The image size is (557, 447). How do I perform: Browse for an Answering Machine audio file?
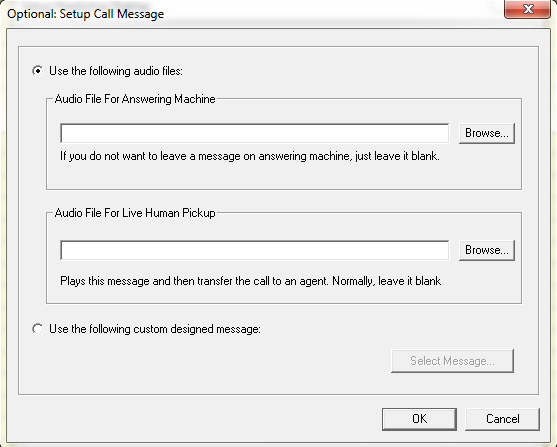[487, 133]
